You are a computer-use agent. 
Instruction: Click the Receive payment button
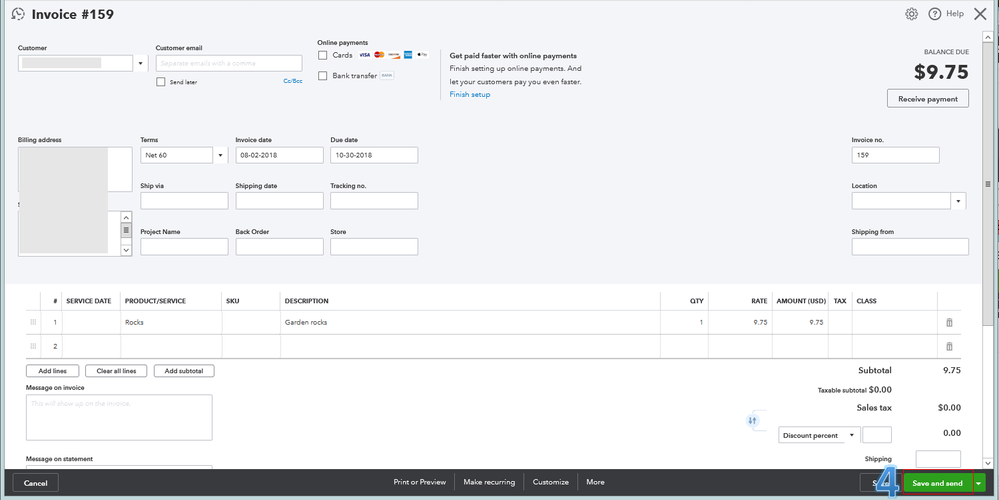[x=927, y=98]
